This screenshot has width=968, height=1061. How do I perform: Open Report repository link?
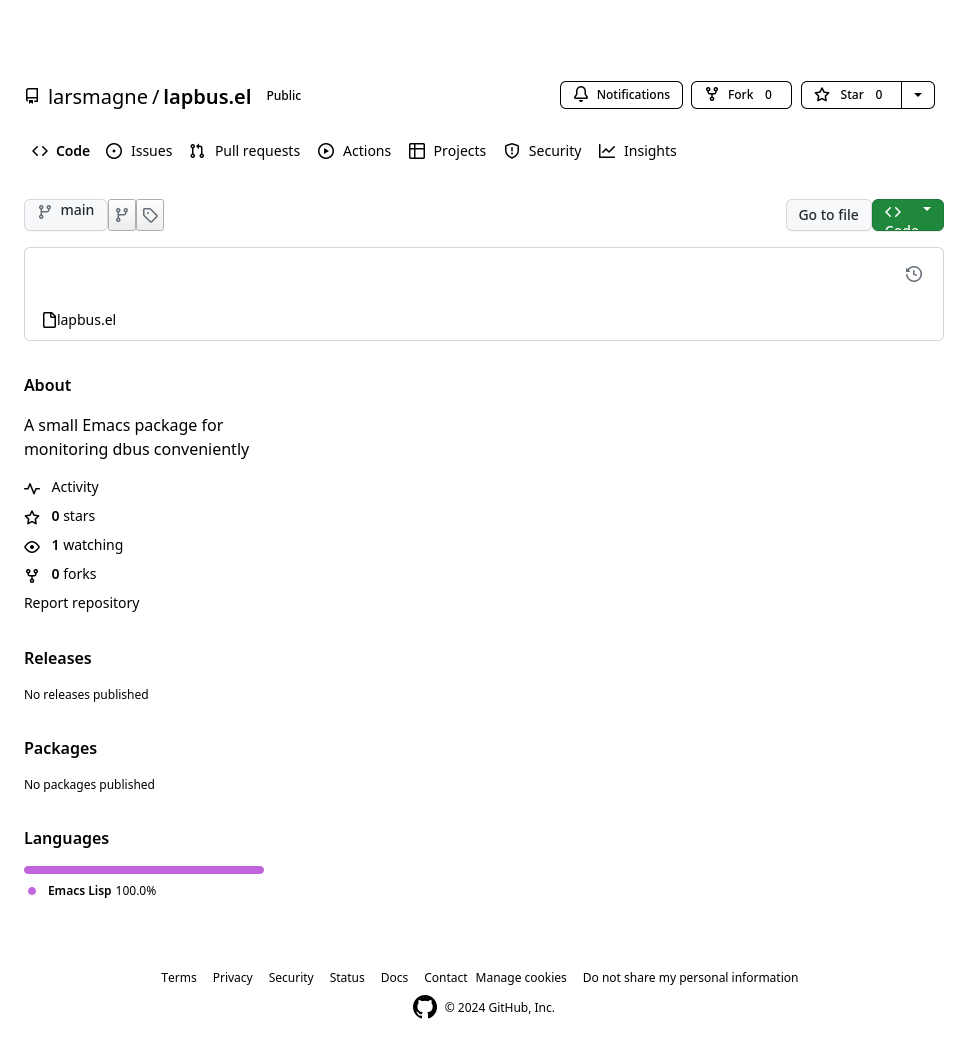[82, 603]
